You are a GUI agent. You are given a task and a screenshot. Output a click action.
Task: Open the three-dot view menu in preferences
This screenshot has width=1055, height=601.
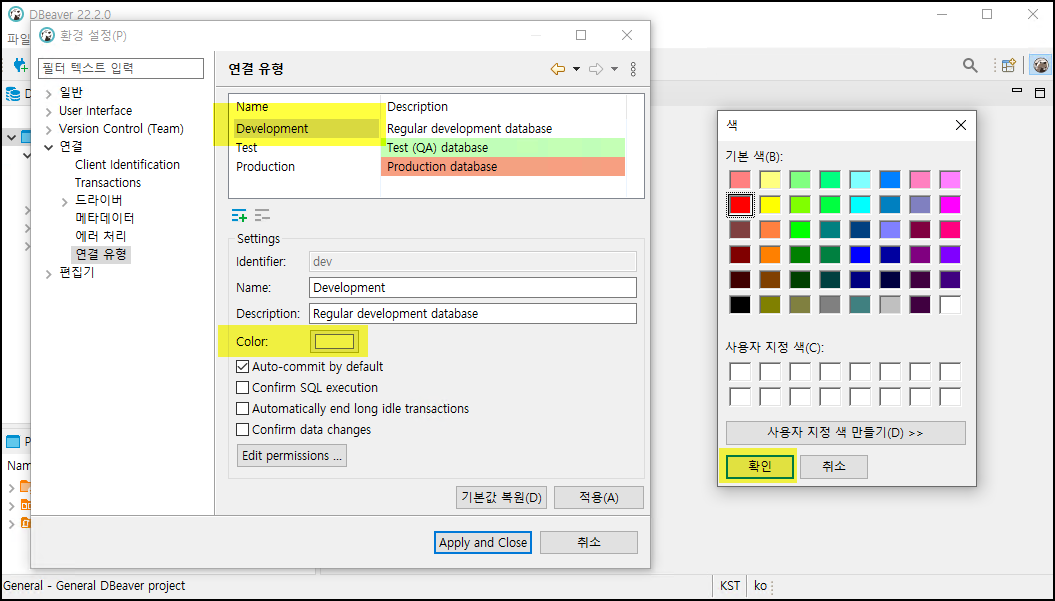(x=633, y=69)
